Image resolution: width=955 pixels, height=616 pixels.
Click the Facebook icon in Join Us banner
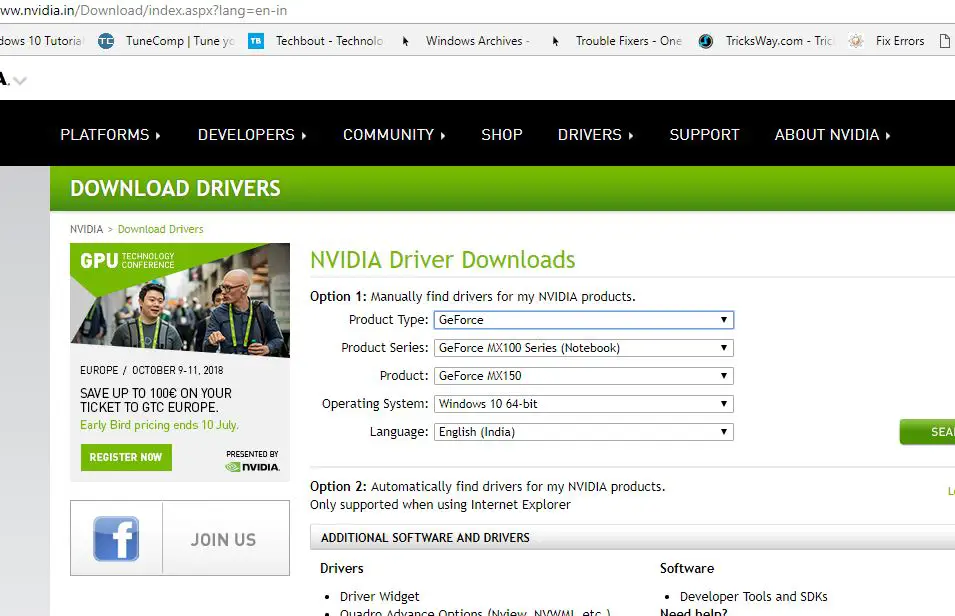[x=116, y=539]
